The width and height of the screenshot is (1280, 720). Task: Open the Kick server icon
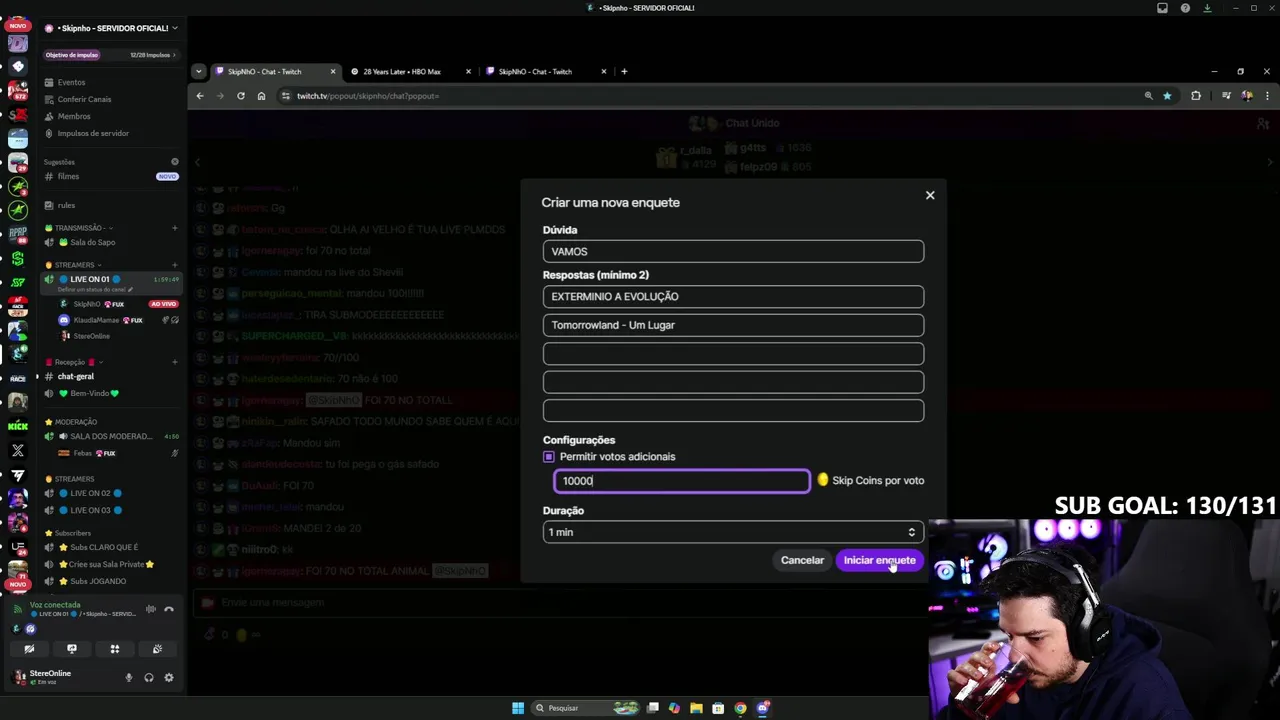click(18, 426)
